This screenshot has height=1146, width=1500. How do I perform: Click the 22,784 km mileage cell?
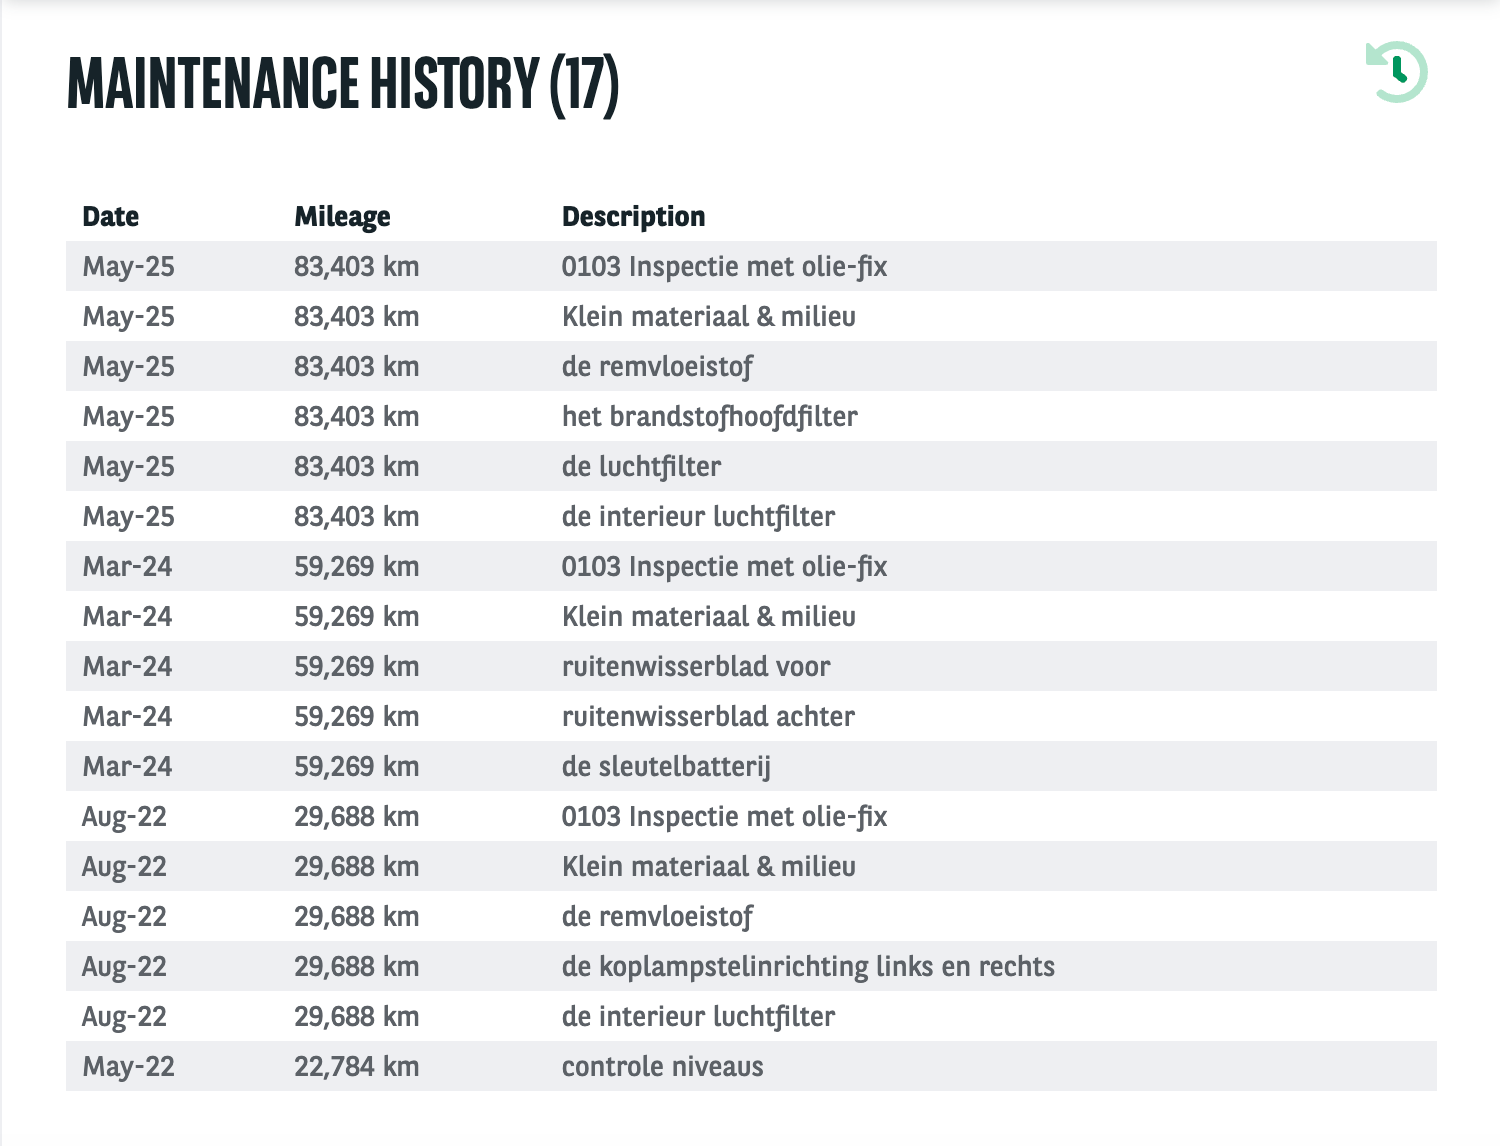(356, 1066)
